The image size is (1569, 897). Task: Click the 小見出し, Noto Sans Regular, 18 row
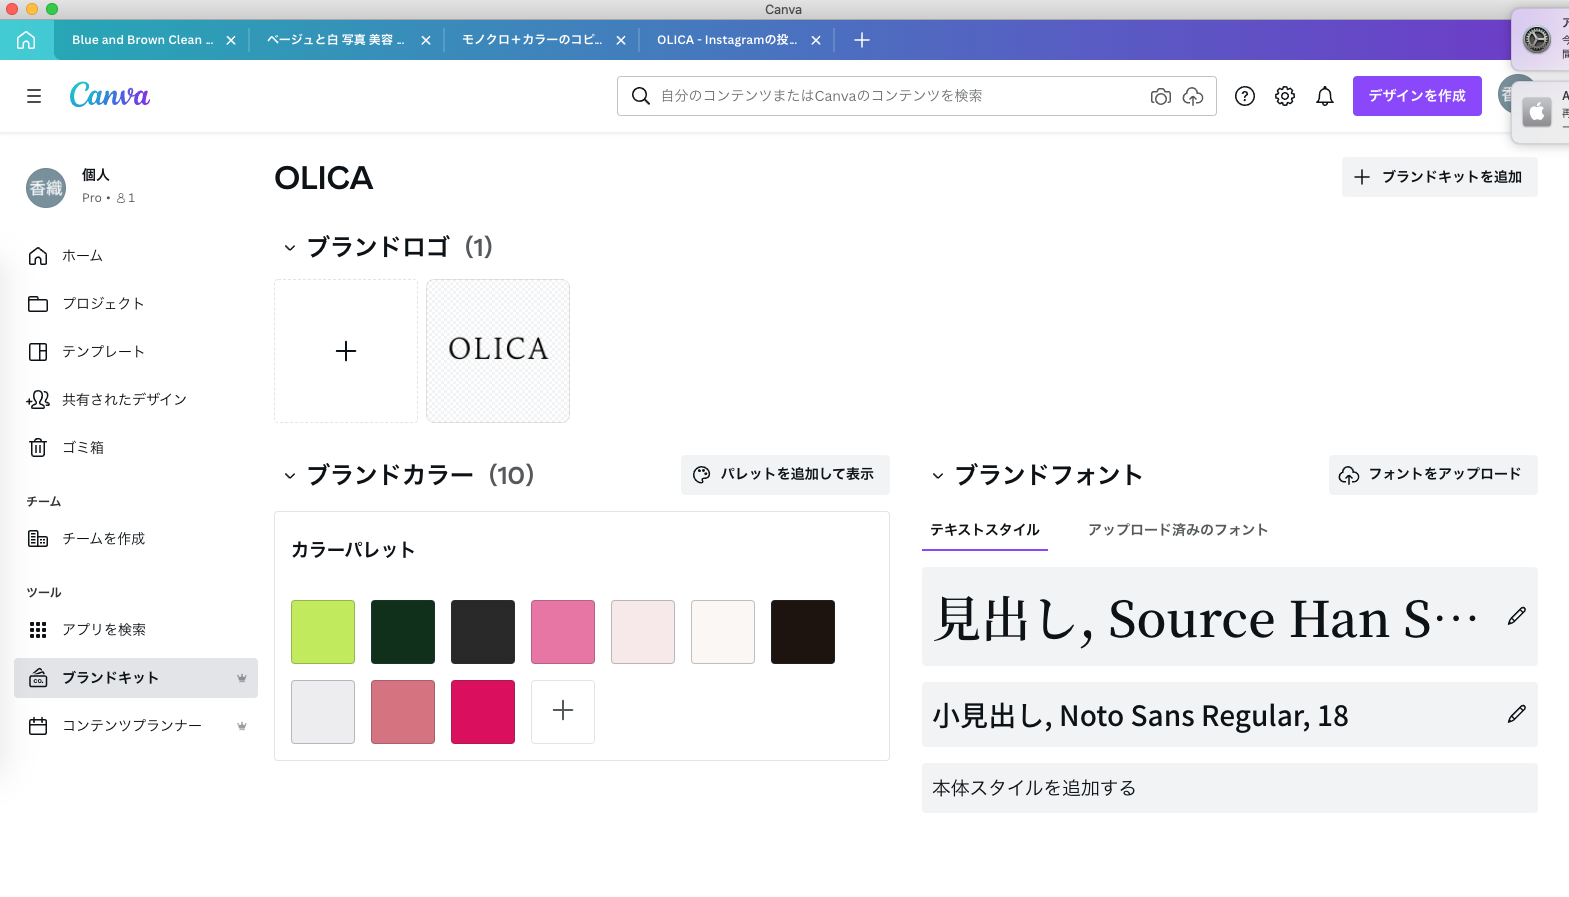point(1230,715)
